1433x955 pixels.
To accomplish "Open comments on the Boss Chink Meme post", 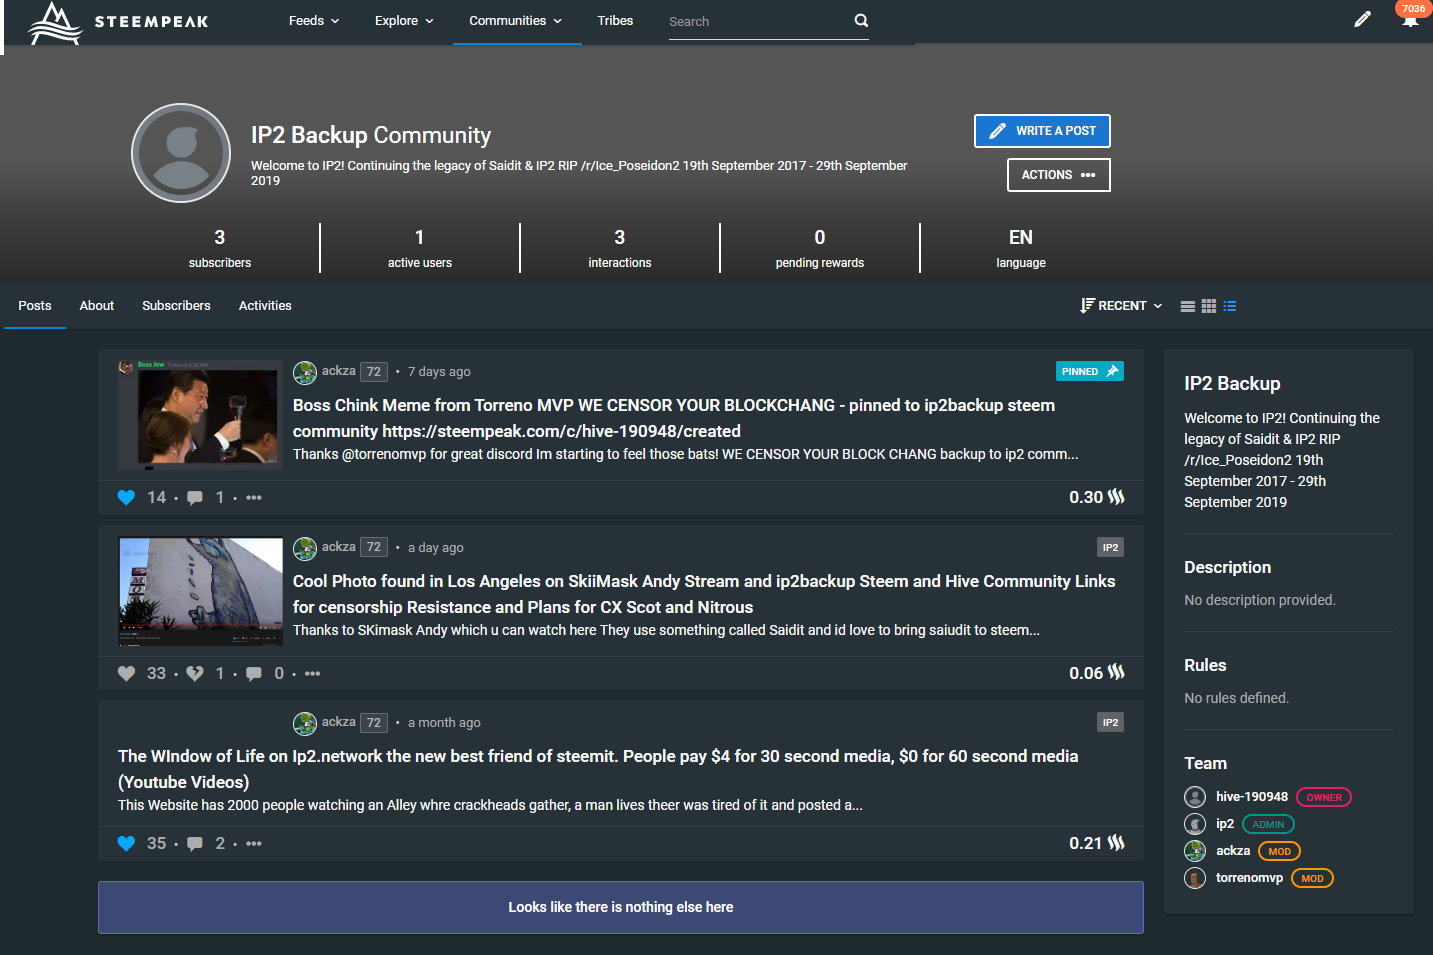I will point(195,497).
